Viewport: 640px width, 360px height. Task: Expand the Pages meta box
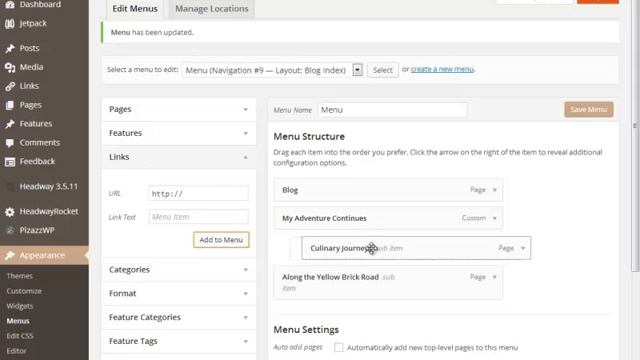click(x=179, y=109)
